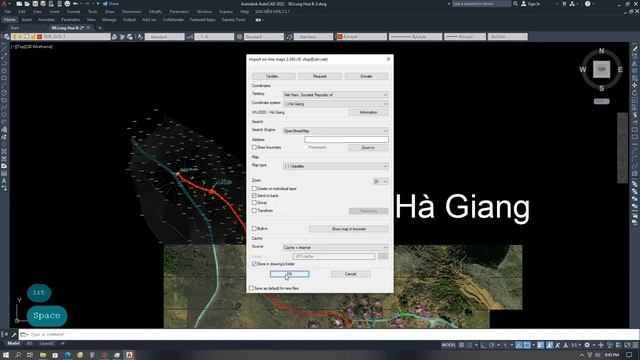The image size is (640, 360).
Task: Switch to the Annotate ribbon tab
Action: pyautogui.click(x=46, y=20)
